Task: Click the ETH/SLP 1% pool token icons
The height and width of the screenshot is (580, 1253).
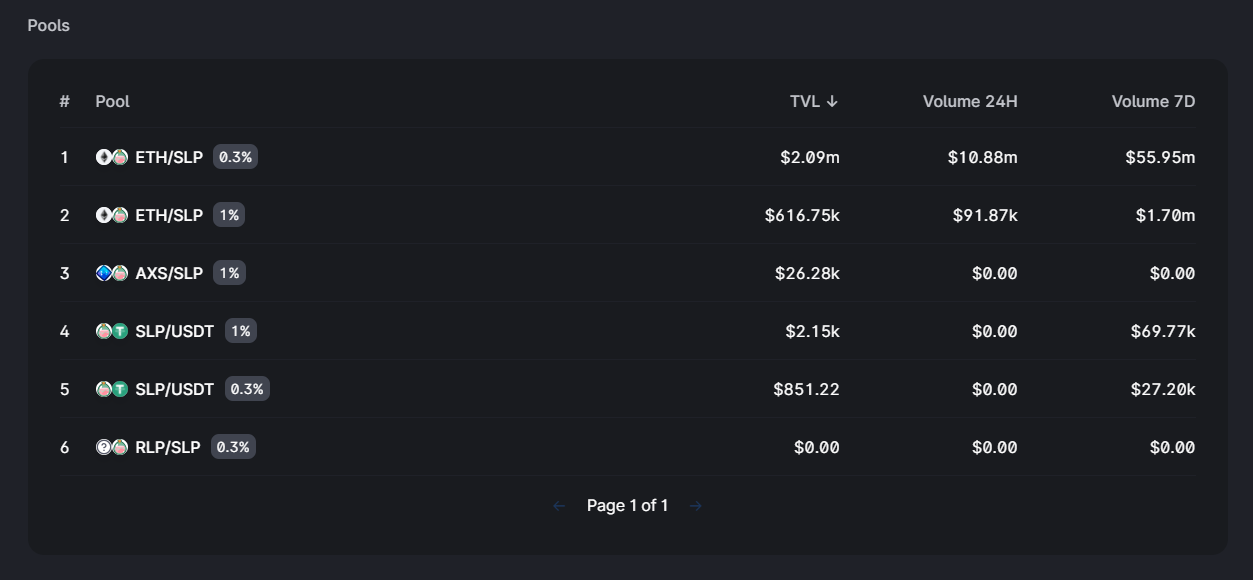Action: pos(112,215)
